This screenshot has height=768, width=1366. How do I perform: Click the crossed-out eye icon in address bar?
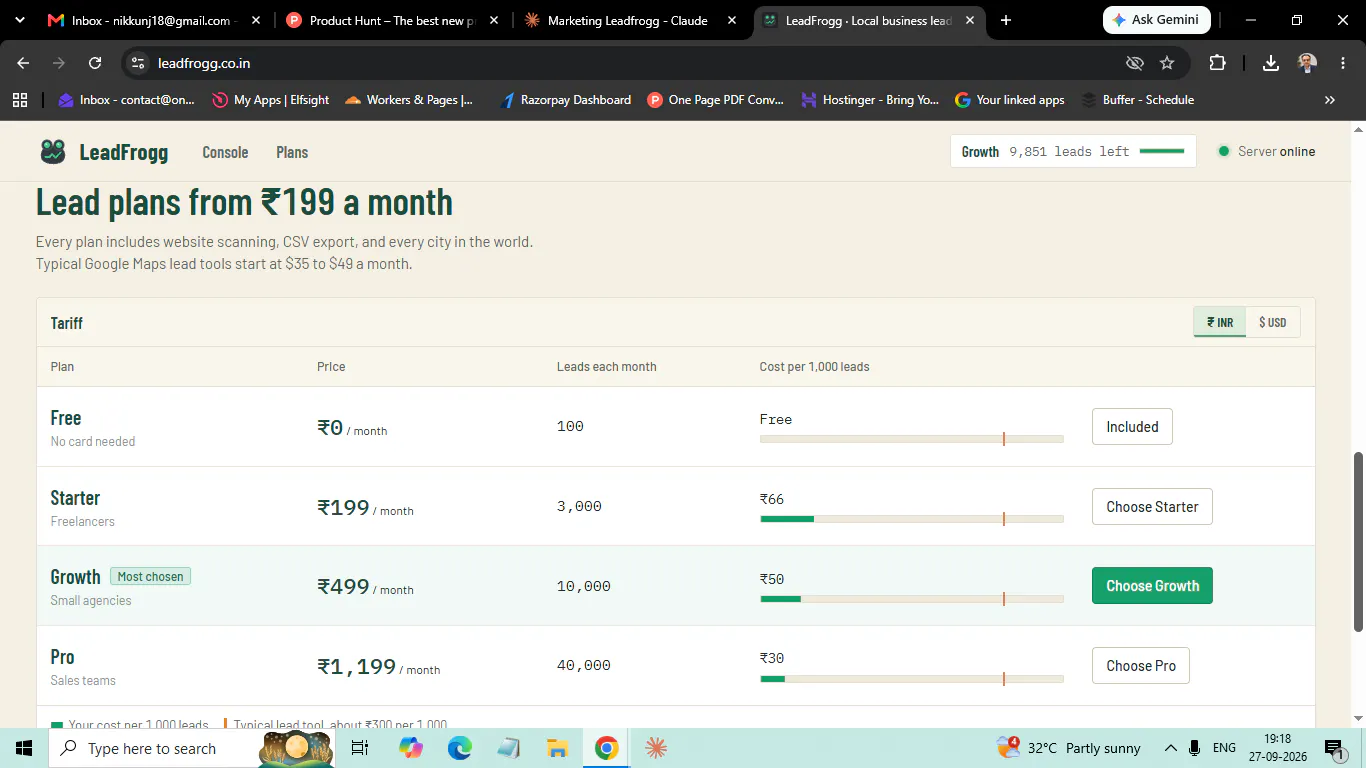pyautogui.click(x=1134, y=63)
